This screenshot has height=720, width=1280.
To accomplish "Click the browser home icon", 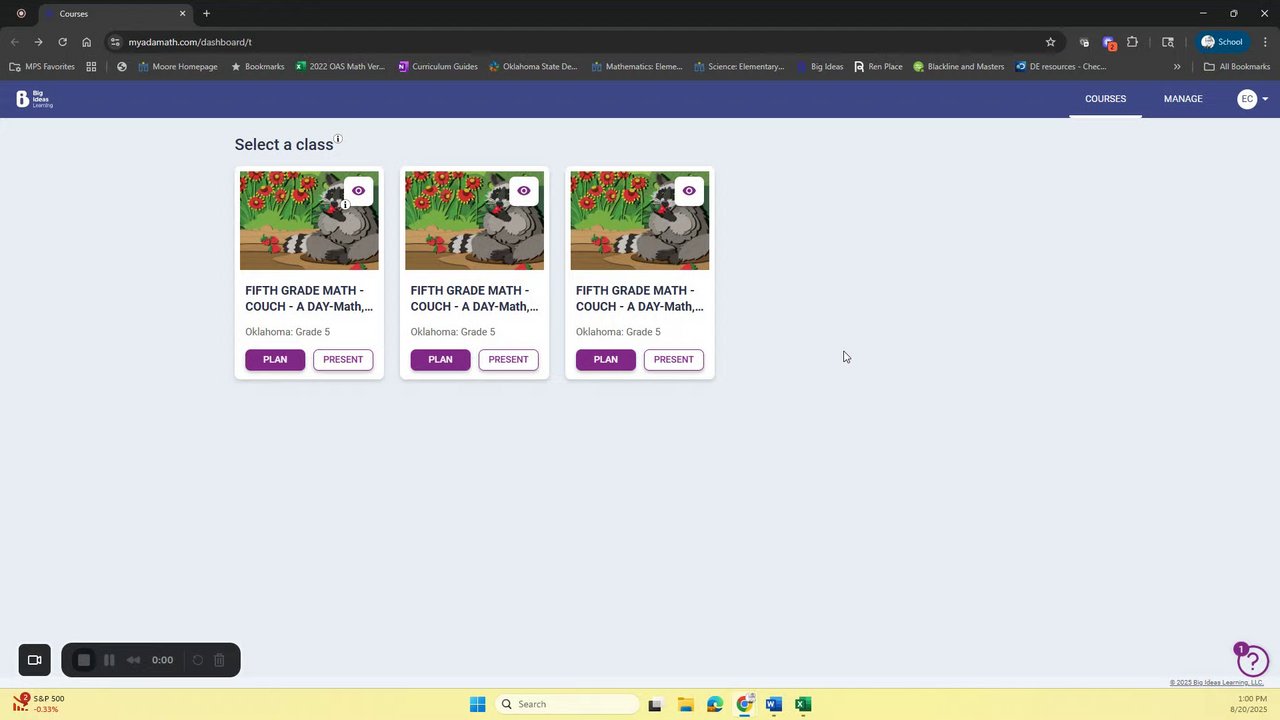I will [x=87, y=42].
